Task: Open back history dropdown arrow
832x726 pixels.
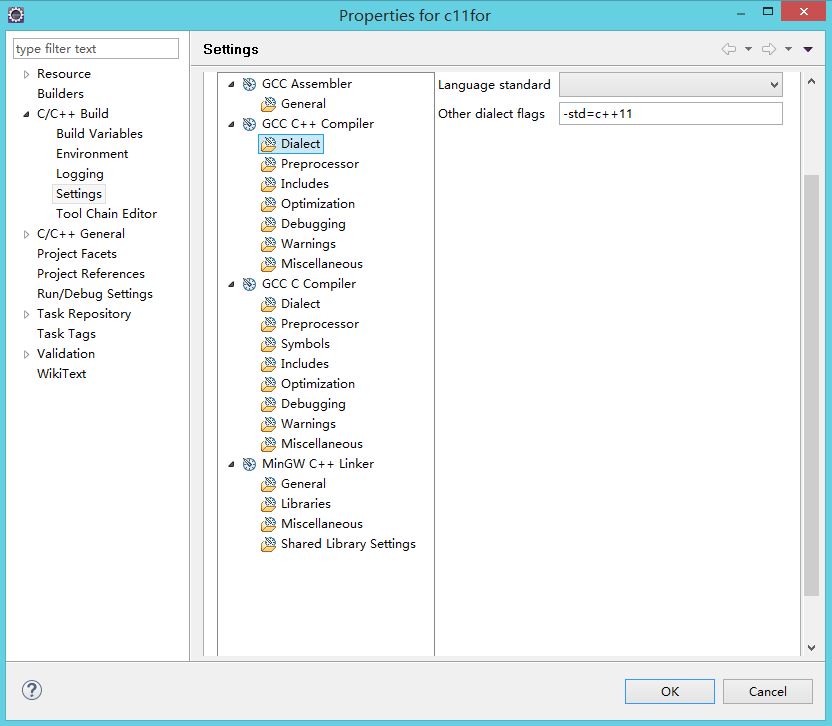Action: [x=748, y=49]
